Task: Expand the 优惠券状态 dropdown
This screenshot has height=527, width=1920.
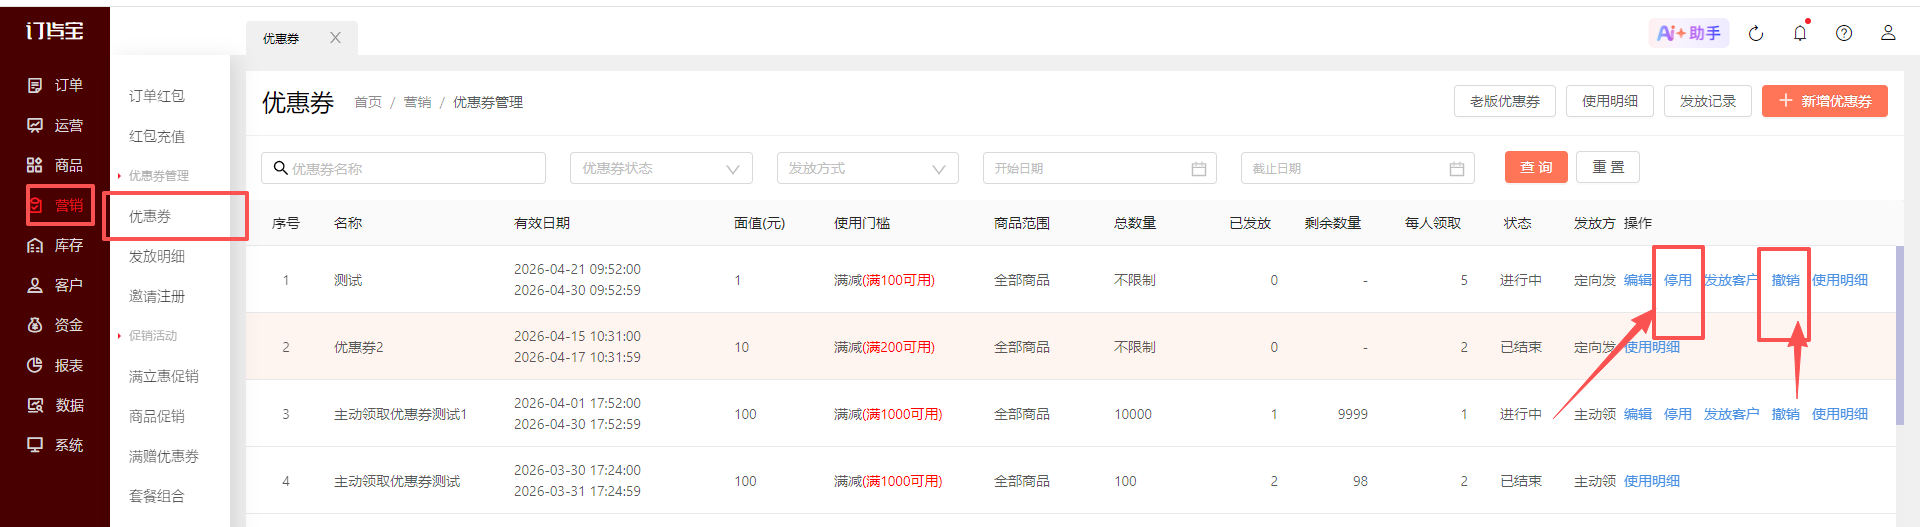Action: 661,168
